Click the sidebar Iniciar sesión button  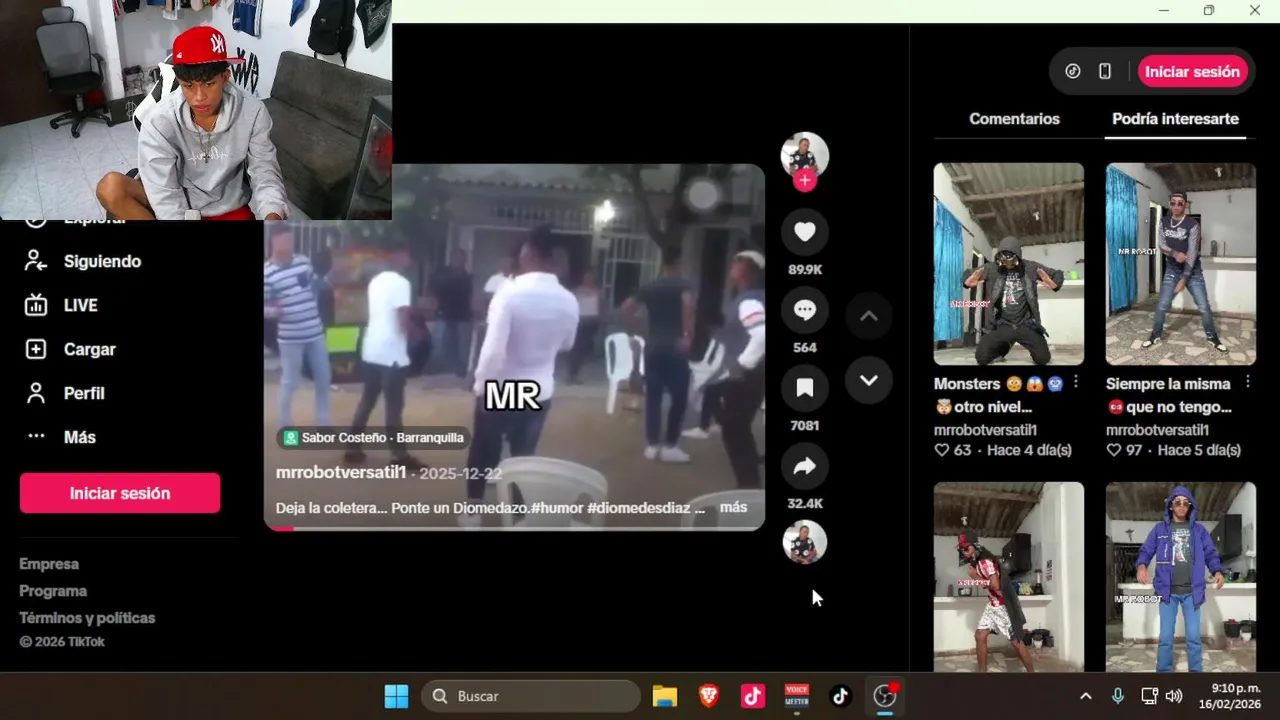tap(120, 493)
